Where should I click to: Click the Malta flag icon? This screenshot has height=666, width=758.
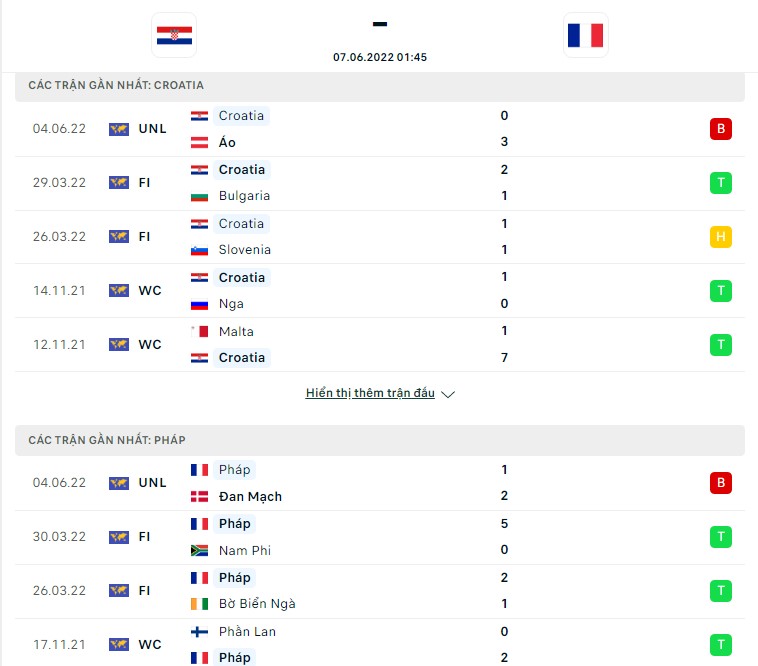[199, 332]
